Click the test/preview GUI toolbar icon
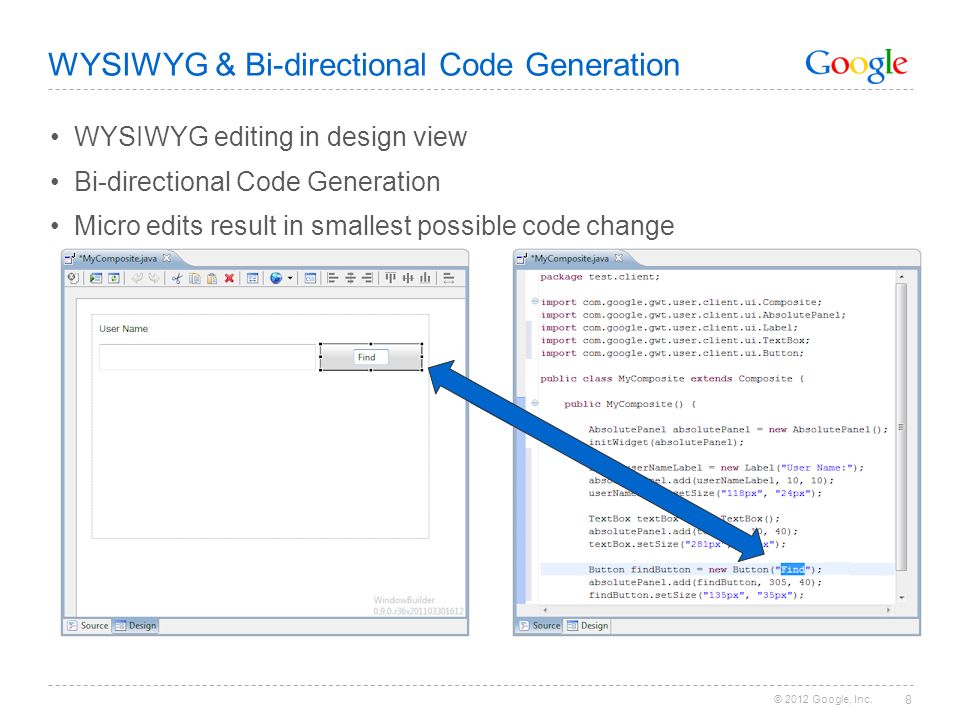The height and width of the screenshot is (720, 960). 96,279
